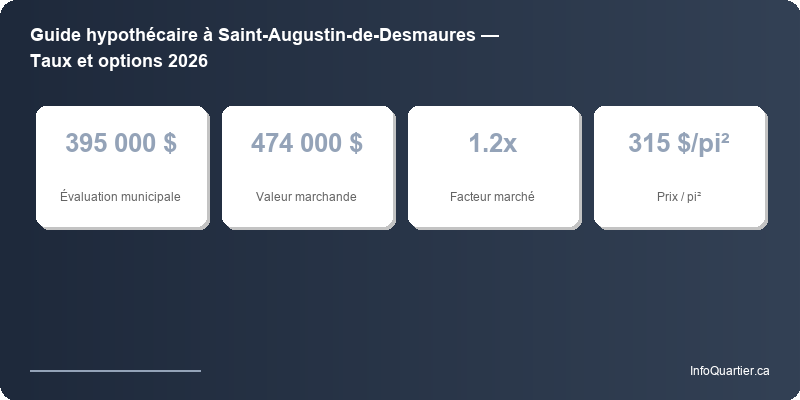This screenshot has height=400, width=800.
Task: Click the "Prix / pi²" label
Action: (x=679, y=197)
